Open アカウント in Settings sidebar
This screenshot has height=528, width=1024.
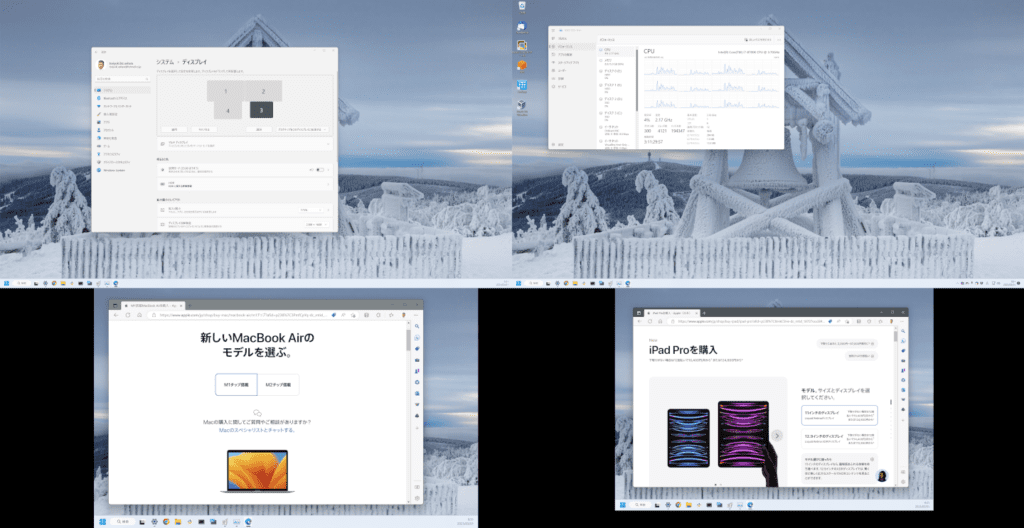coord(122,130)
